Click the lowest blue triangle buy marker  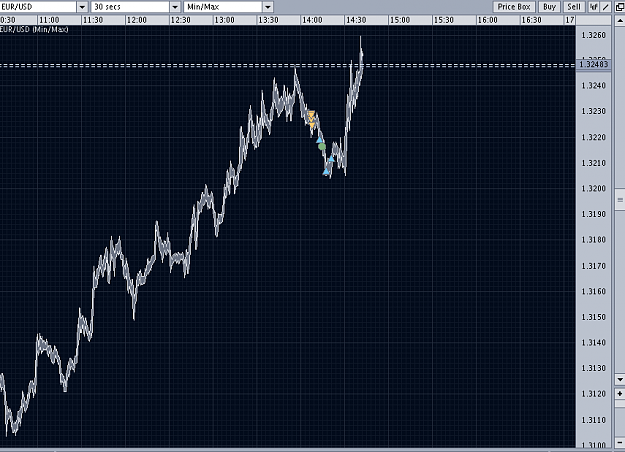[326, 171]
